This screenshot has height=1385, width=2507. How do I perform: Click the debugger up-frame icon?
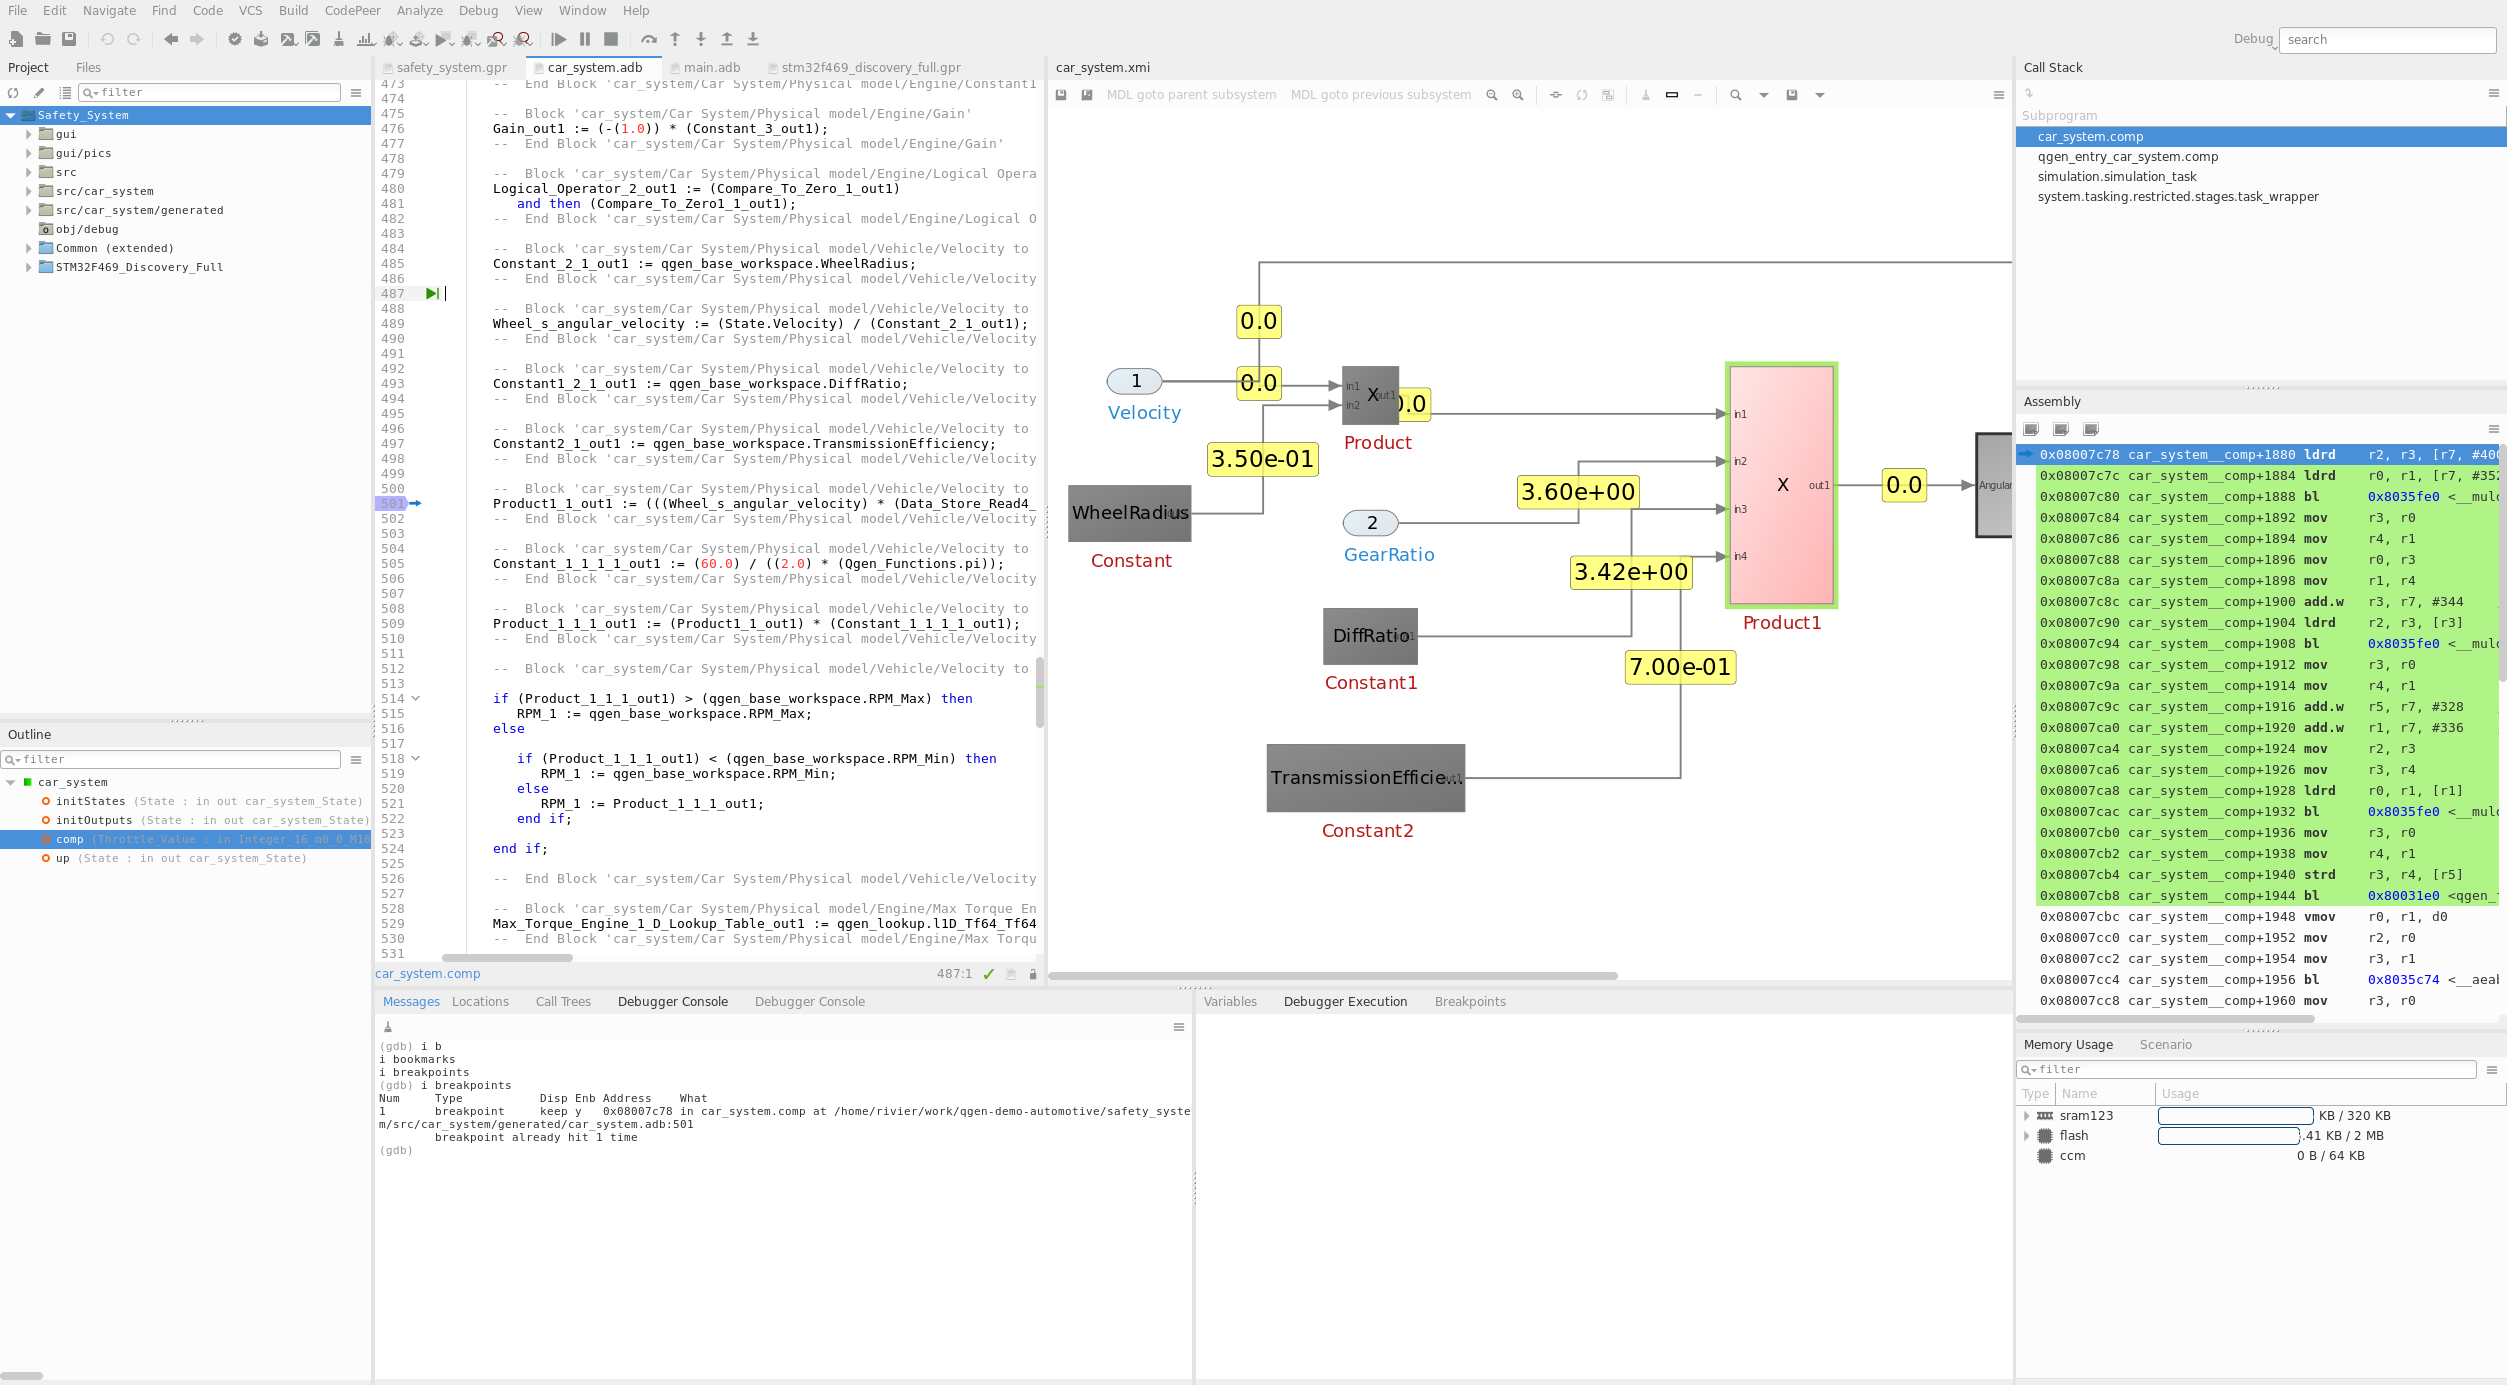pos(727,39)
